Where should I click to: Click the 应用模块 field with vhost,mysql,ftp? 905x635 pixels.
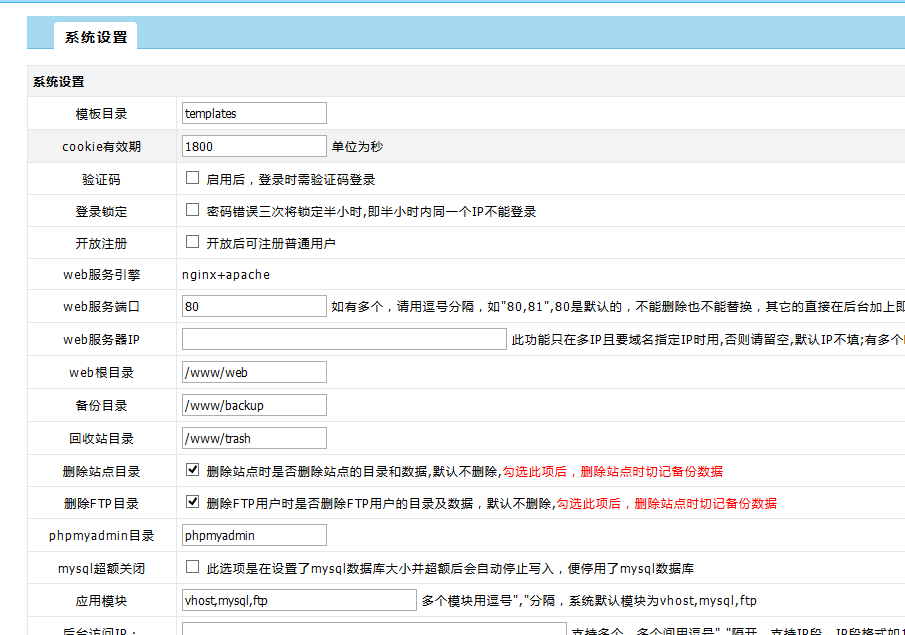pos(299,600)
